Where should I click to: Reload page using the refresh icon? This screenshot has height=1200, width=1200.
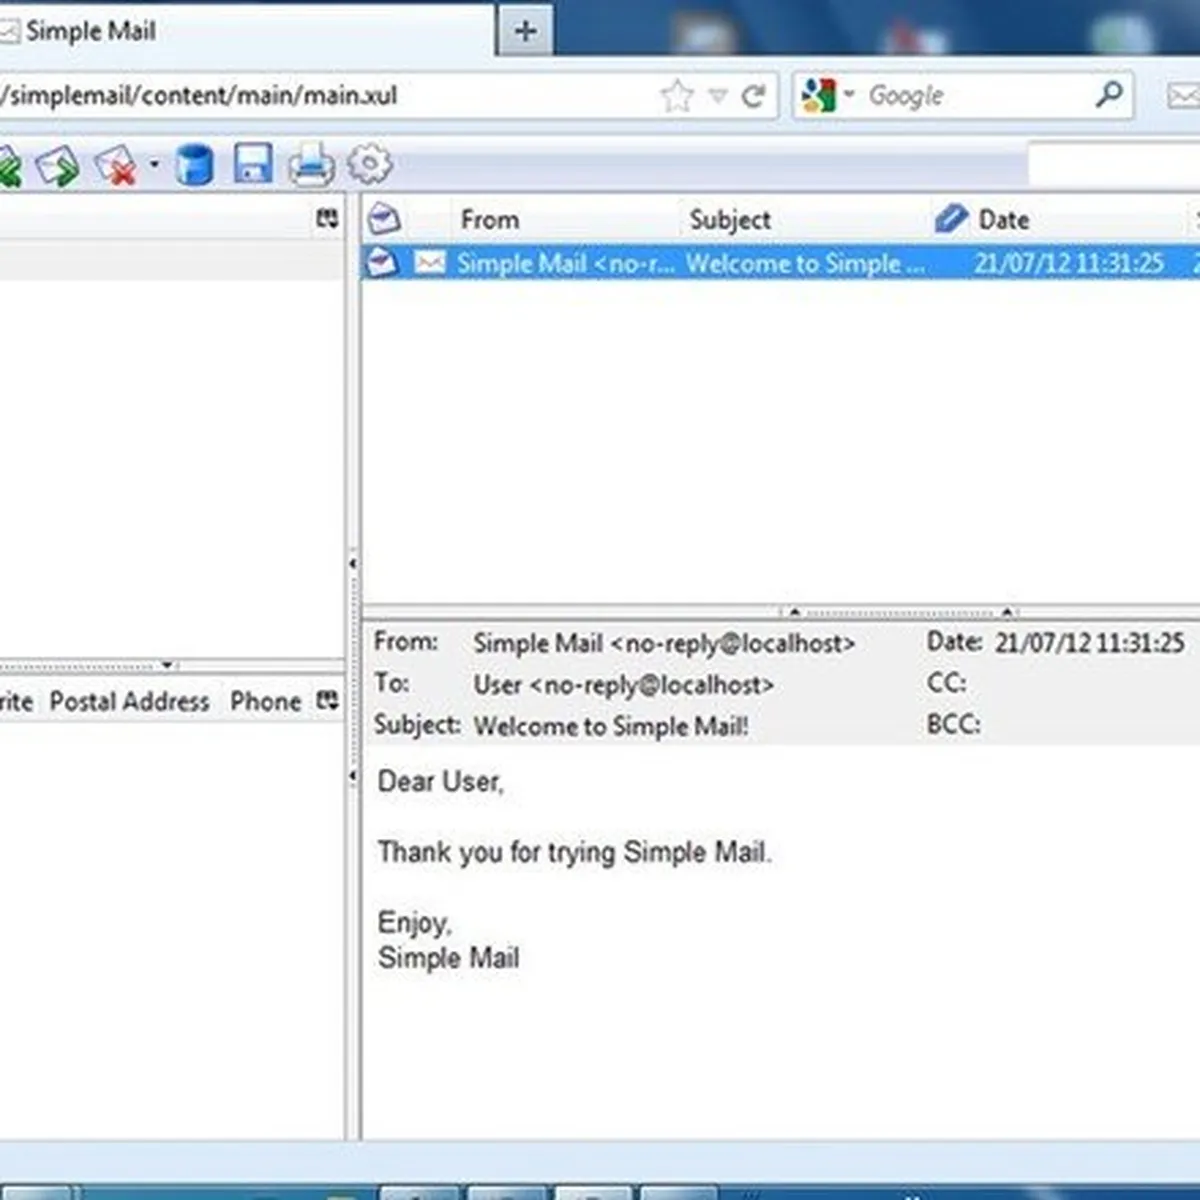click(x=753, y=96)
